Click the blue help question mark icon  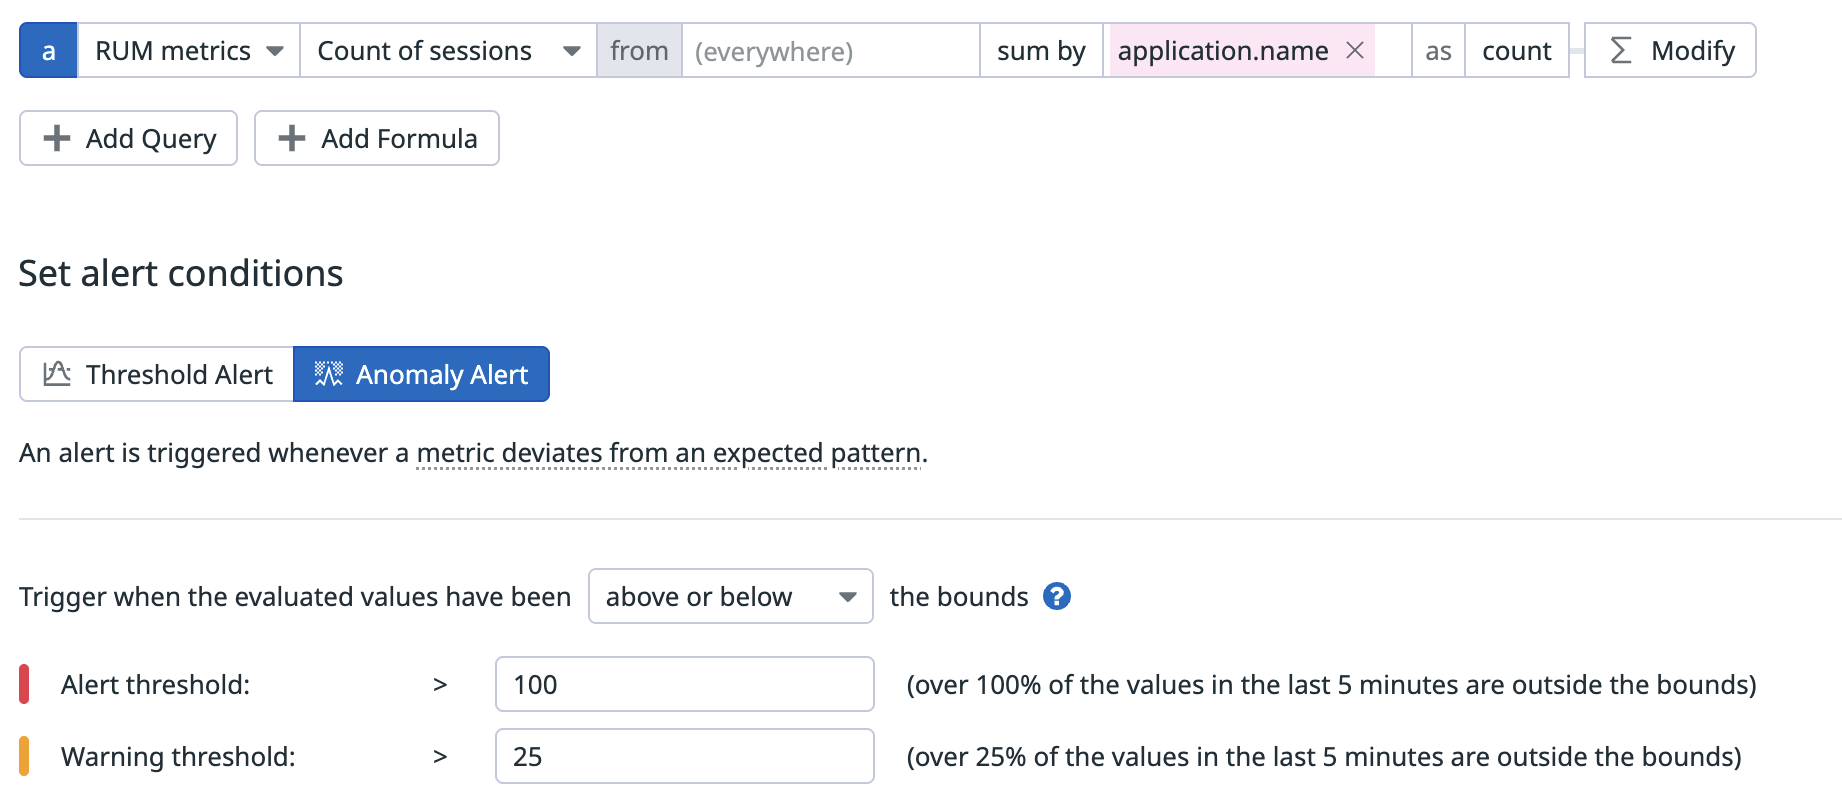pyautogui.click(x=1056, y=597)
